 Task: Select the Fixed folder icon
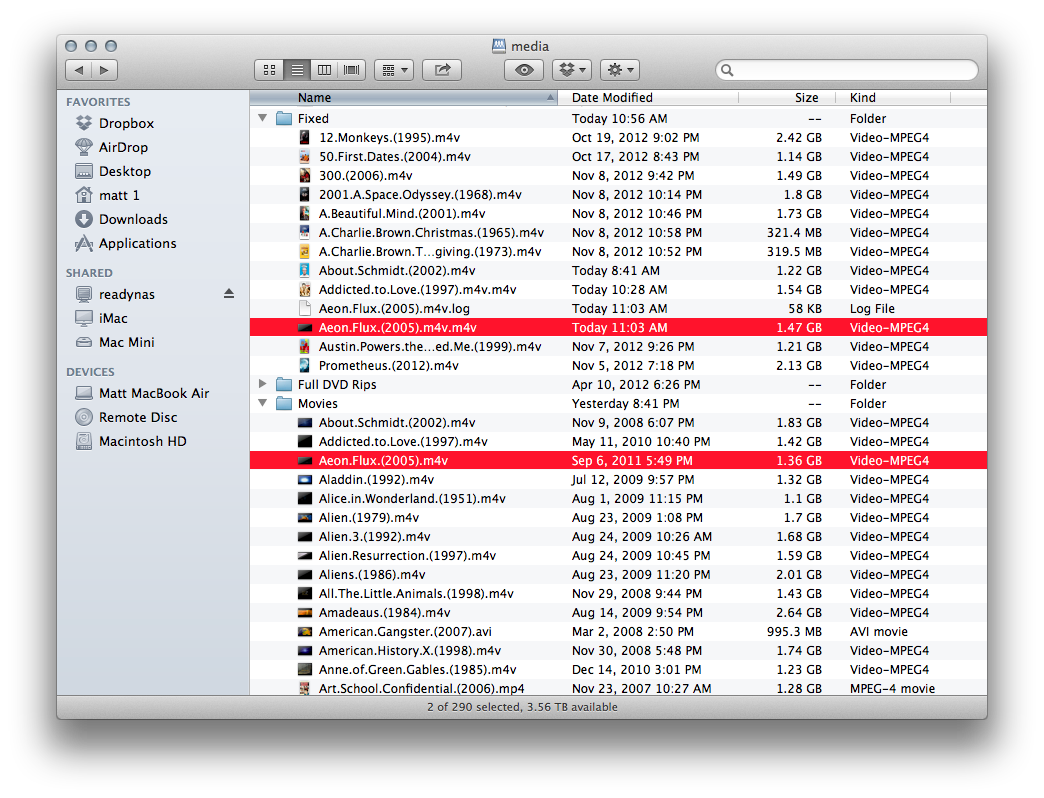click(284, 118)
